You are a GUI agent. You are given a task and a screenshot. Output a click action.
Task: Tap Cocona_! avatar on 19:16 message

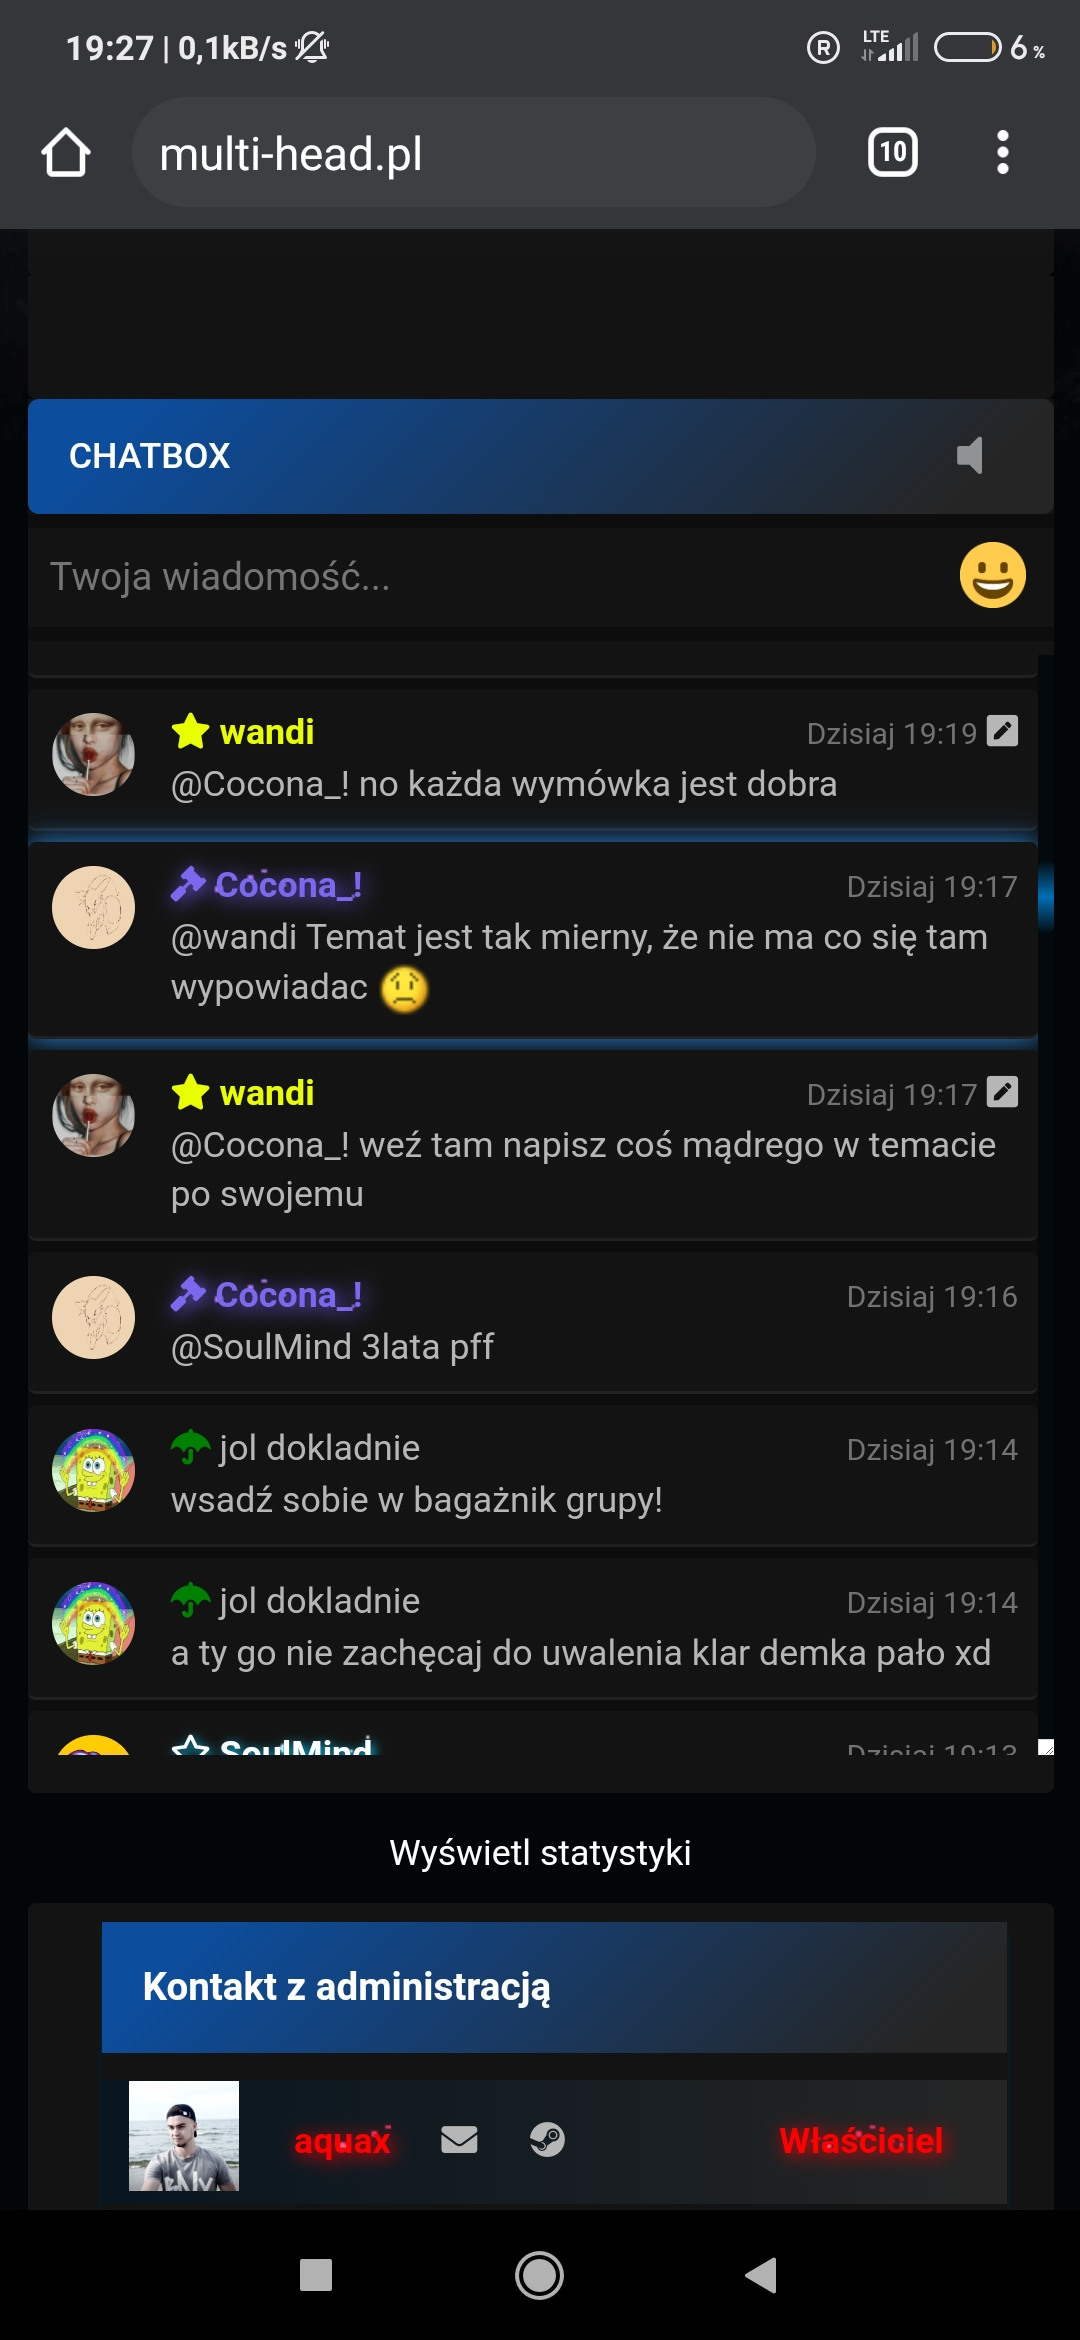pos(93,1317)
